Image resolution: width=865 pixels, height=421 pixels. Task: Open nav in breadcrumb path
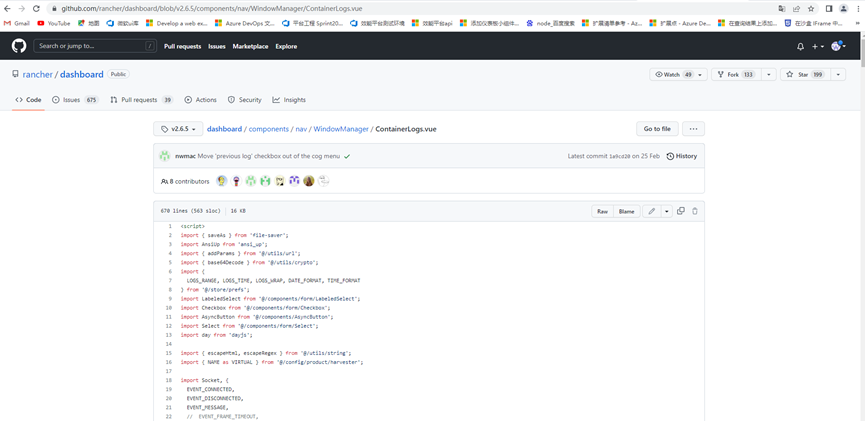(x=301, y=129)
